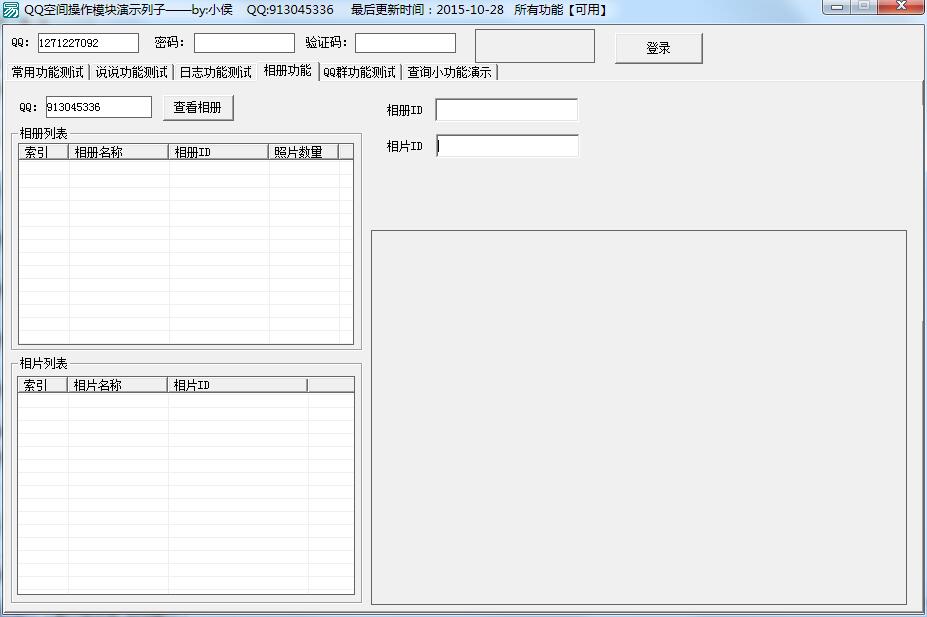
Task: Click the 查看相册 button
Action: 198,108
